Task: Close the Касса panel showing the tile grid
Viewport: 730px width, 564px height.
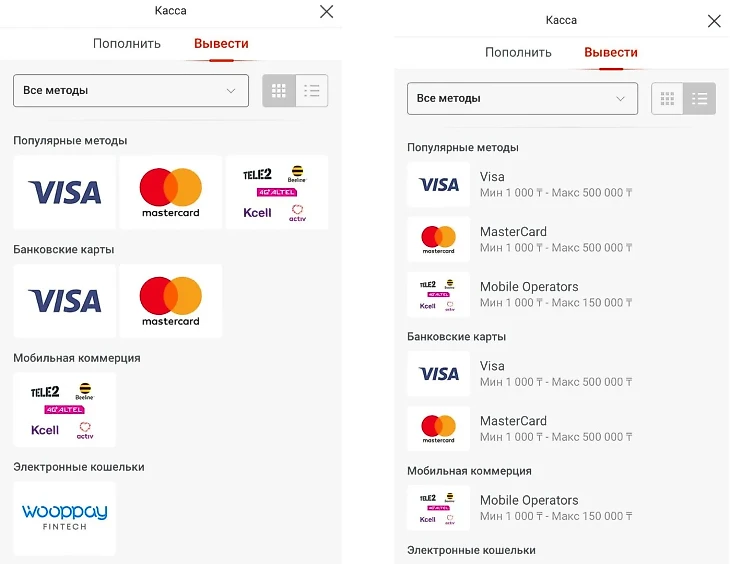Action: [326, 12]
